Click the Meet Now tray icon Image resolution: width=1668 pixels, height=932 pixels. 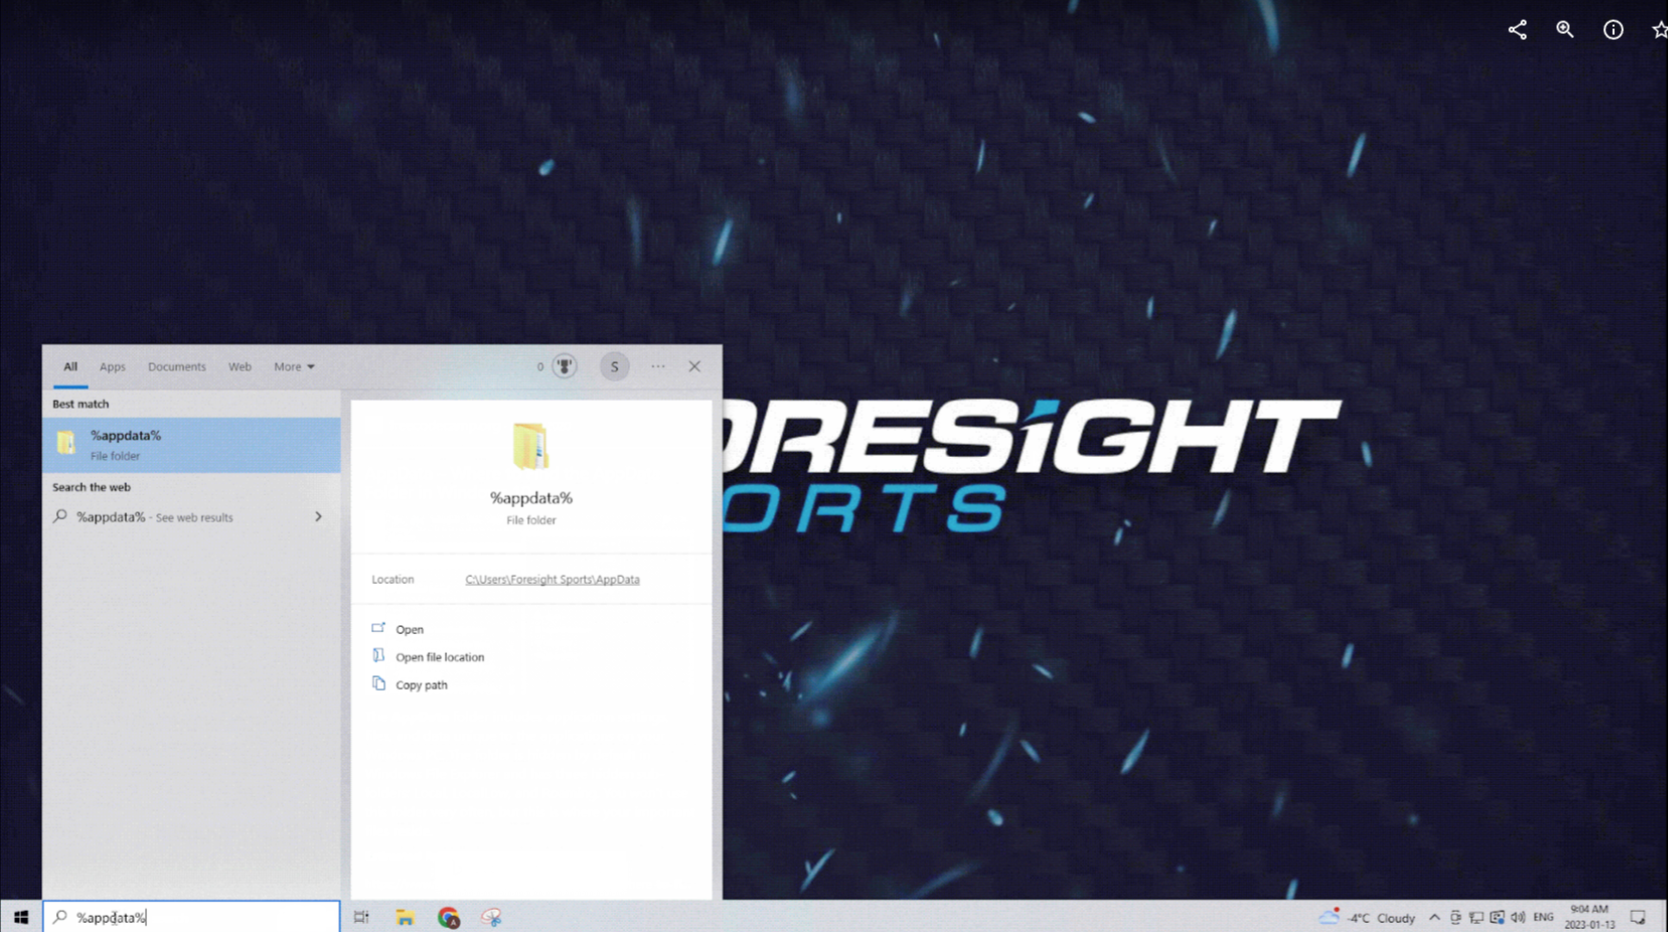(x=1456, y=917)
